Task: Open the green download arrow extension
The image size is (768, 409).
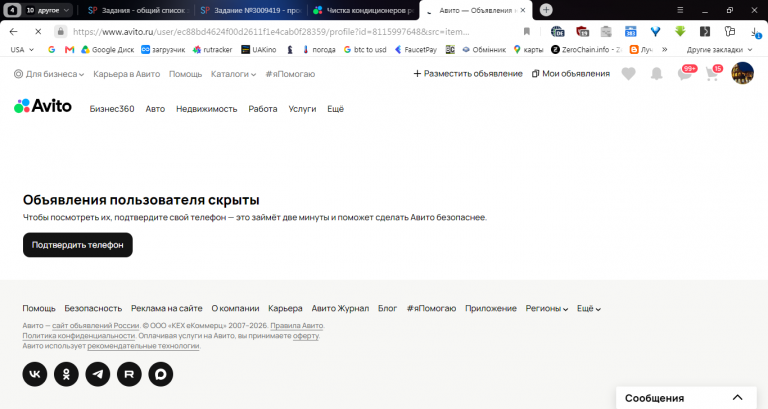Action: (680, 31)
